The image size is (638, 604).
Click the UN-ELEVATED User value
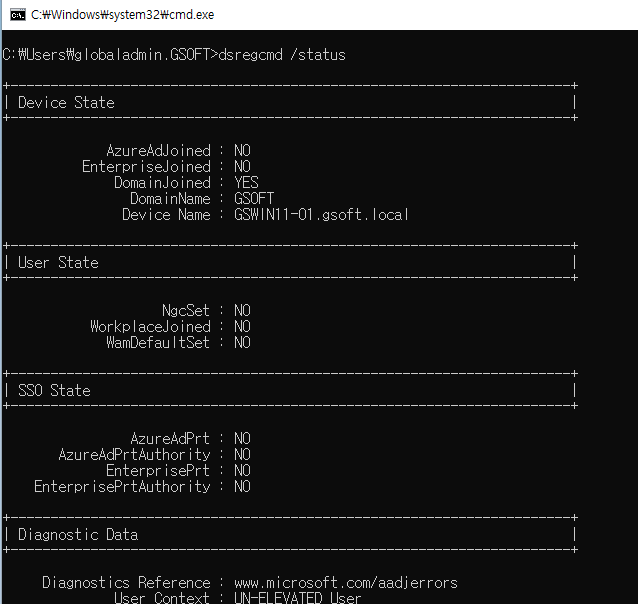[x=298, y=597]
